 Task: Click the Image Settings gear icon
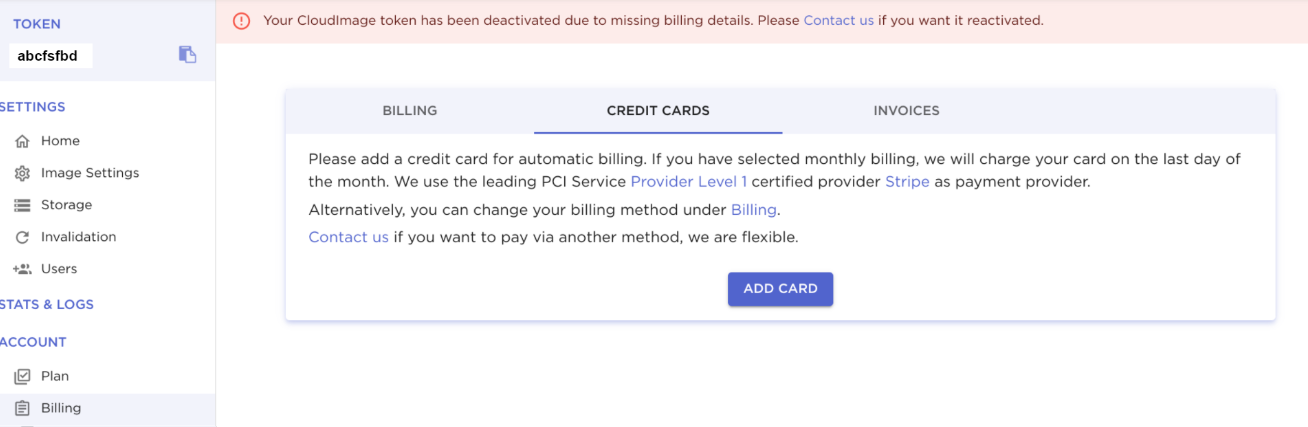click(22, 173)
